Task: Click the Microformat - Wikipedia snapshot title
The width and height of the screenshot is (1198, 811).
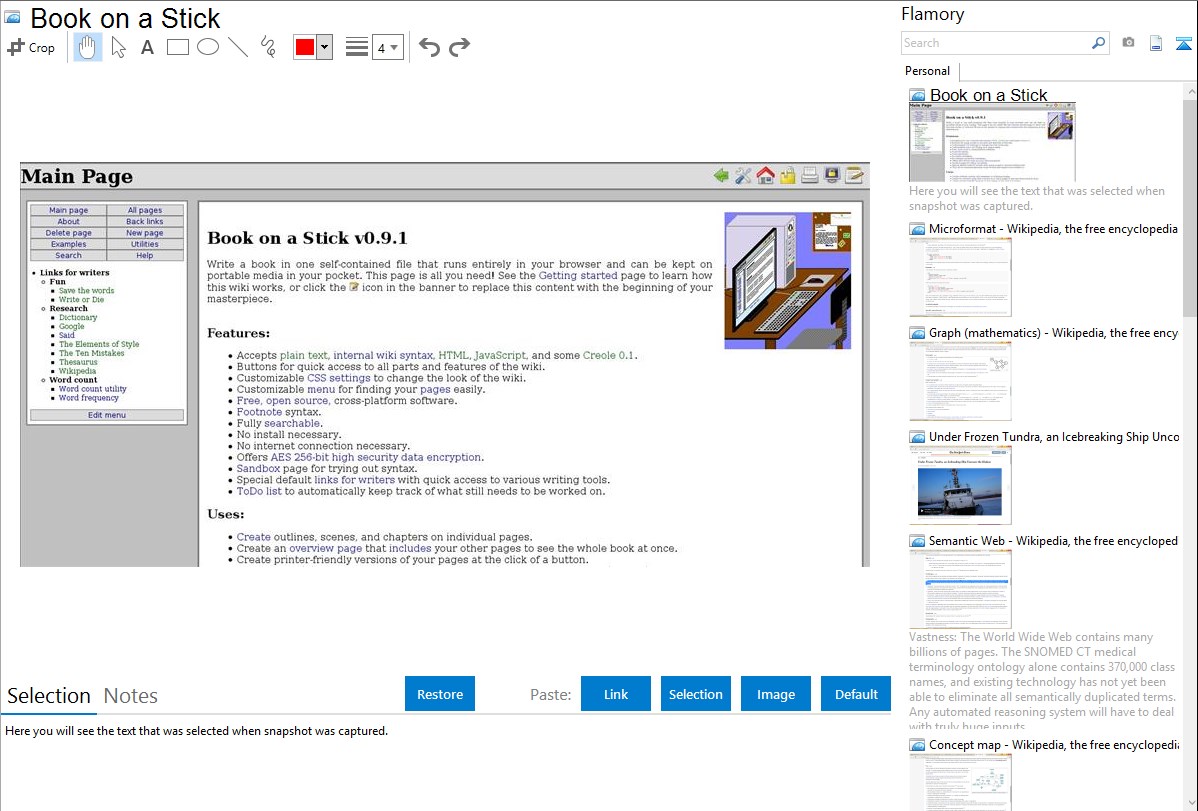Action: point(1053,229)
